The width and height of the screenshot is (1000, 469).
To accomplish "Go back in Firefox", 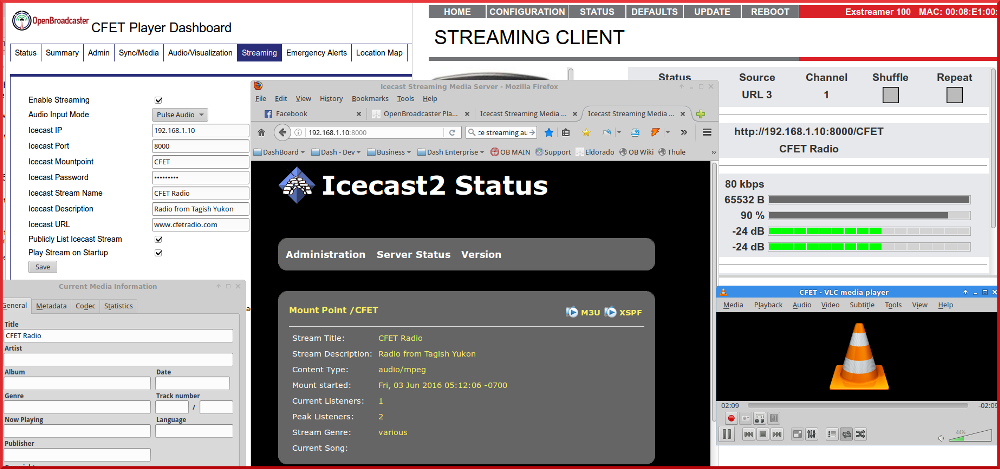I will point(283,132).
